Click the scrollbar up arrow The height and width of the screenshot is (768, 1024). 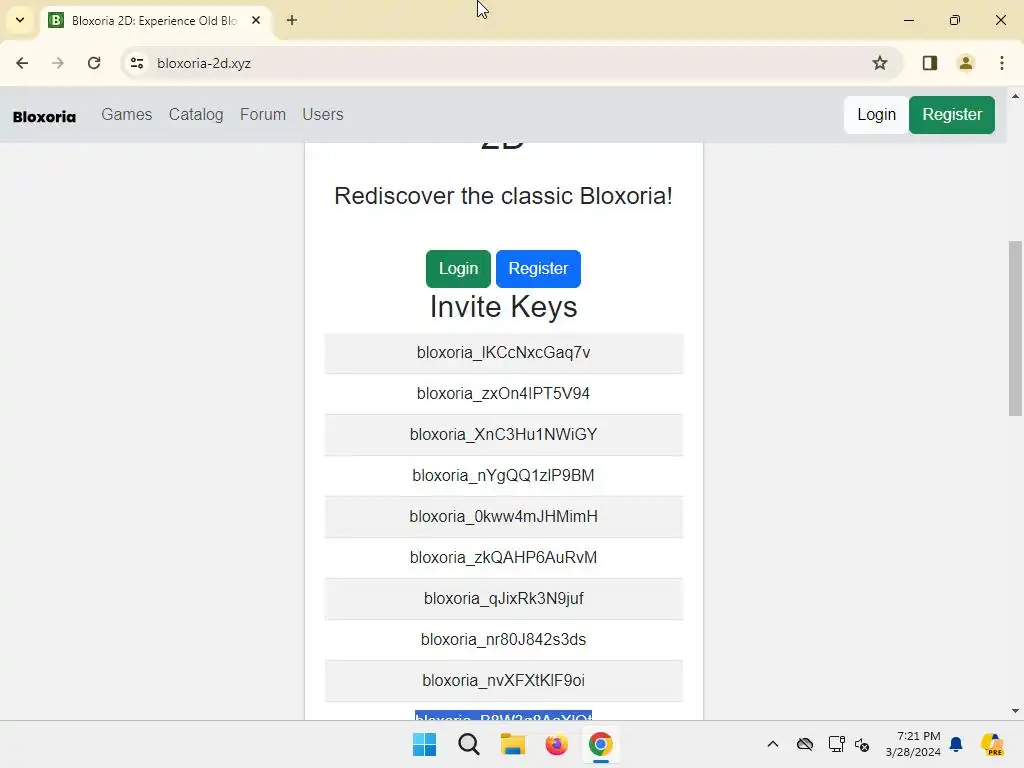tap(1015, 96)
